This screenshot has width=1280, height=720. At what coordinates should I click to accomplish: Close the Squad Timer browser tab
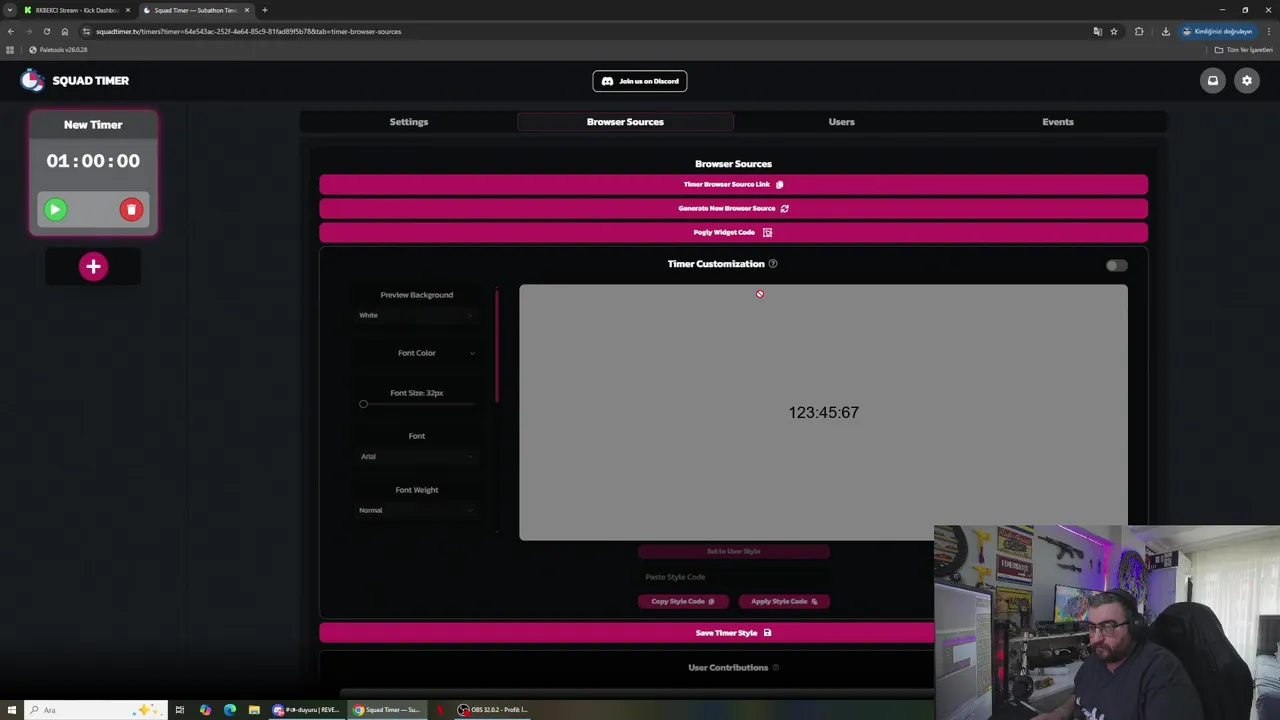[x=247, y=10]
